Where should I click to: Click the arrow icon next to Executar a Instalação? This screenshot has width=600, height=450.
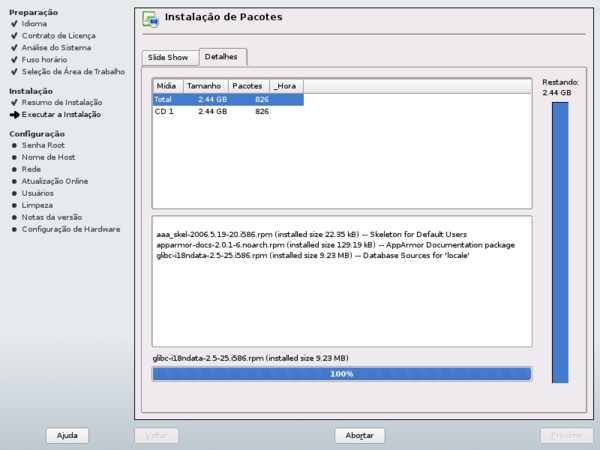point(15,114)
